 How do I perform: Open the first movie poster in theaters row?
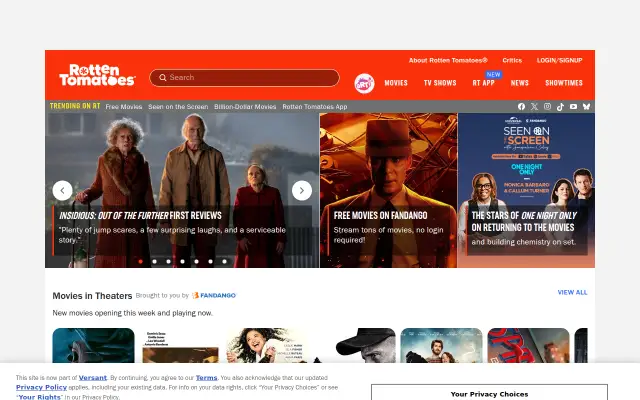click(x=93, y=345)
